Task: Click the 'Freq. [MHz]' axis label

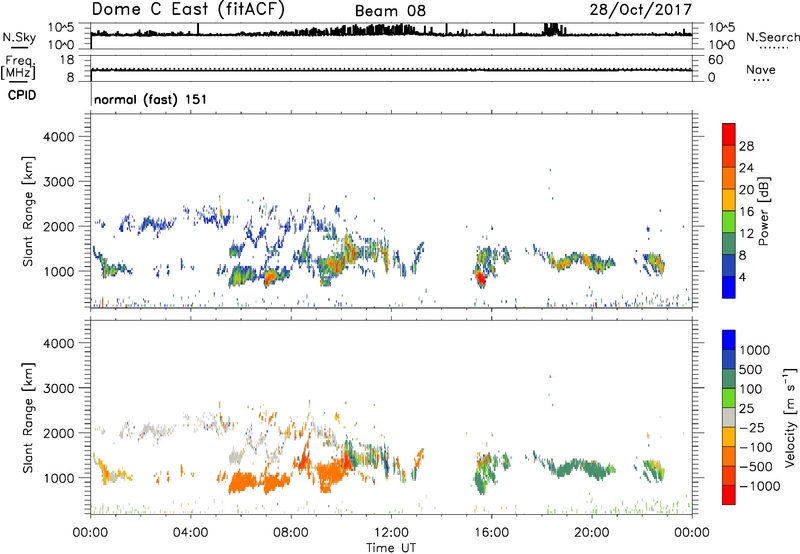Action: (18, 67)
